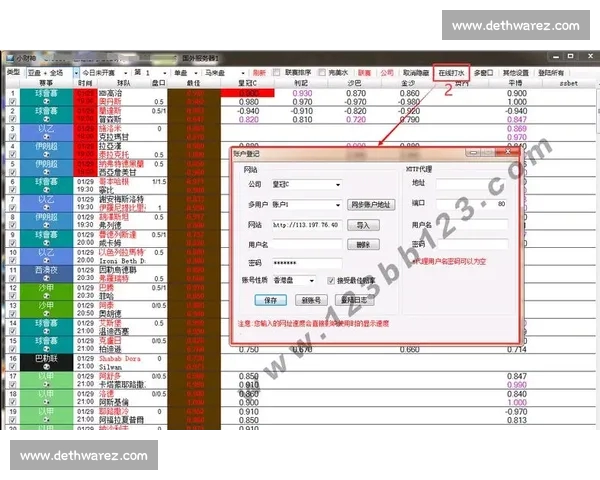Click the HTTP代理 地址 input field
The height and width of the screenshot is (480, 600).
(472, 183)
